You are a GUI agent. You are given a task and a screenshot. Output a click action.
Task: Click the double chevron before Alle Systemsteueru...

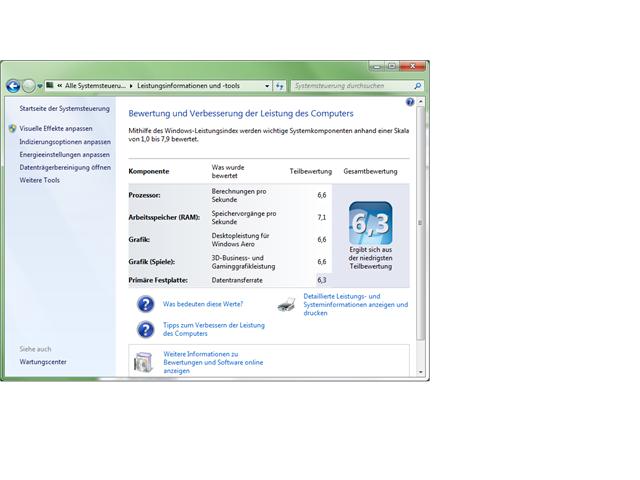tap(60, 86)
